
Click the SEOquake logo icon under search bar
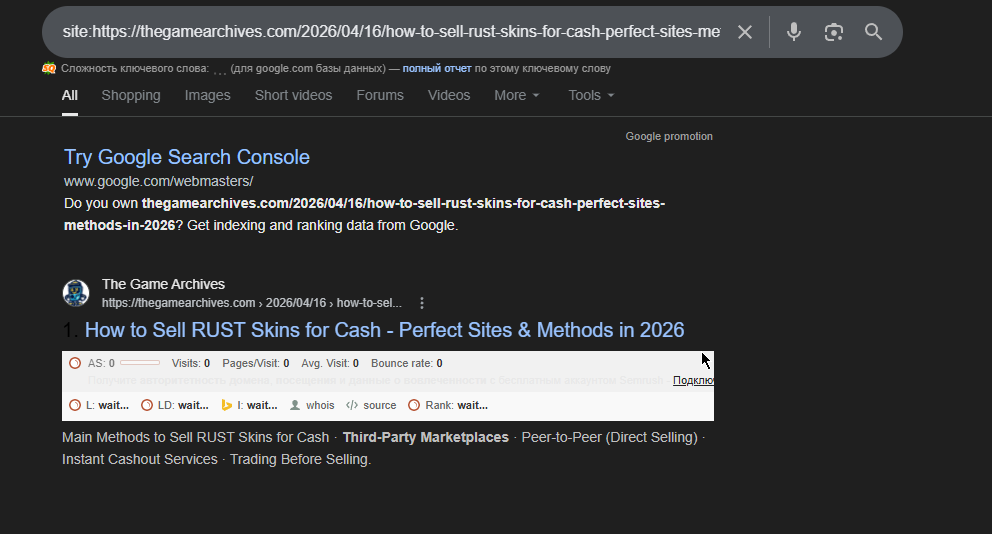tap(49, 68)
